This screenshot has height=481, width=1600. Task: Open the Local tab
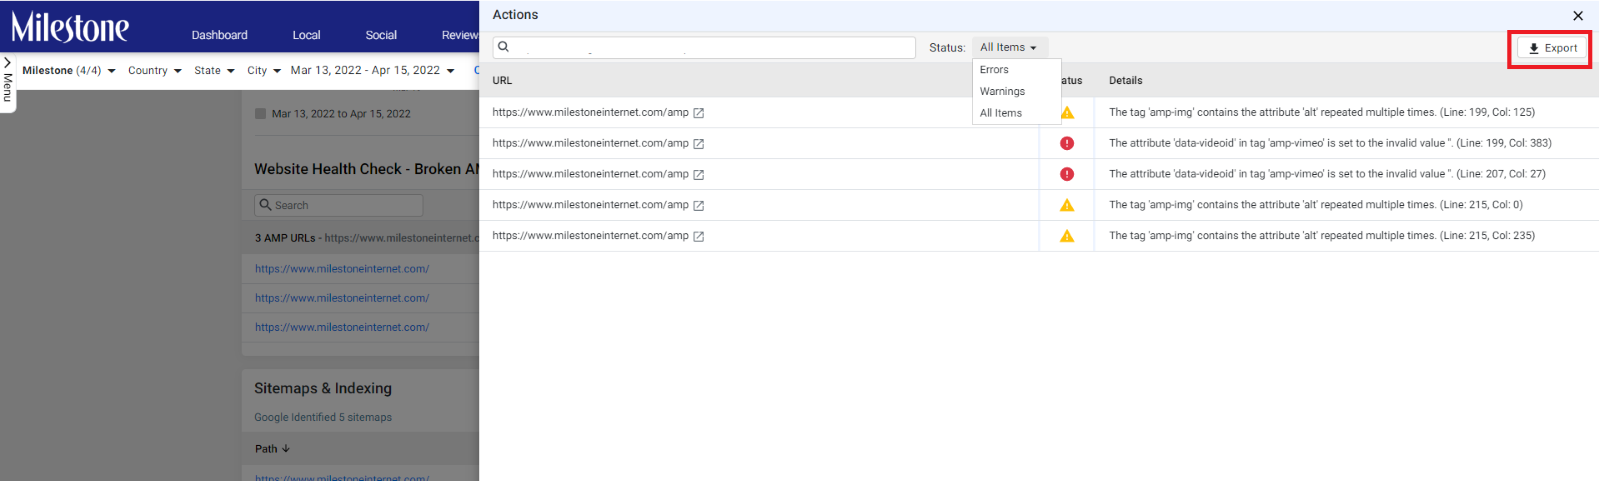[306, 35]
